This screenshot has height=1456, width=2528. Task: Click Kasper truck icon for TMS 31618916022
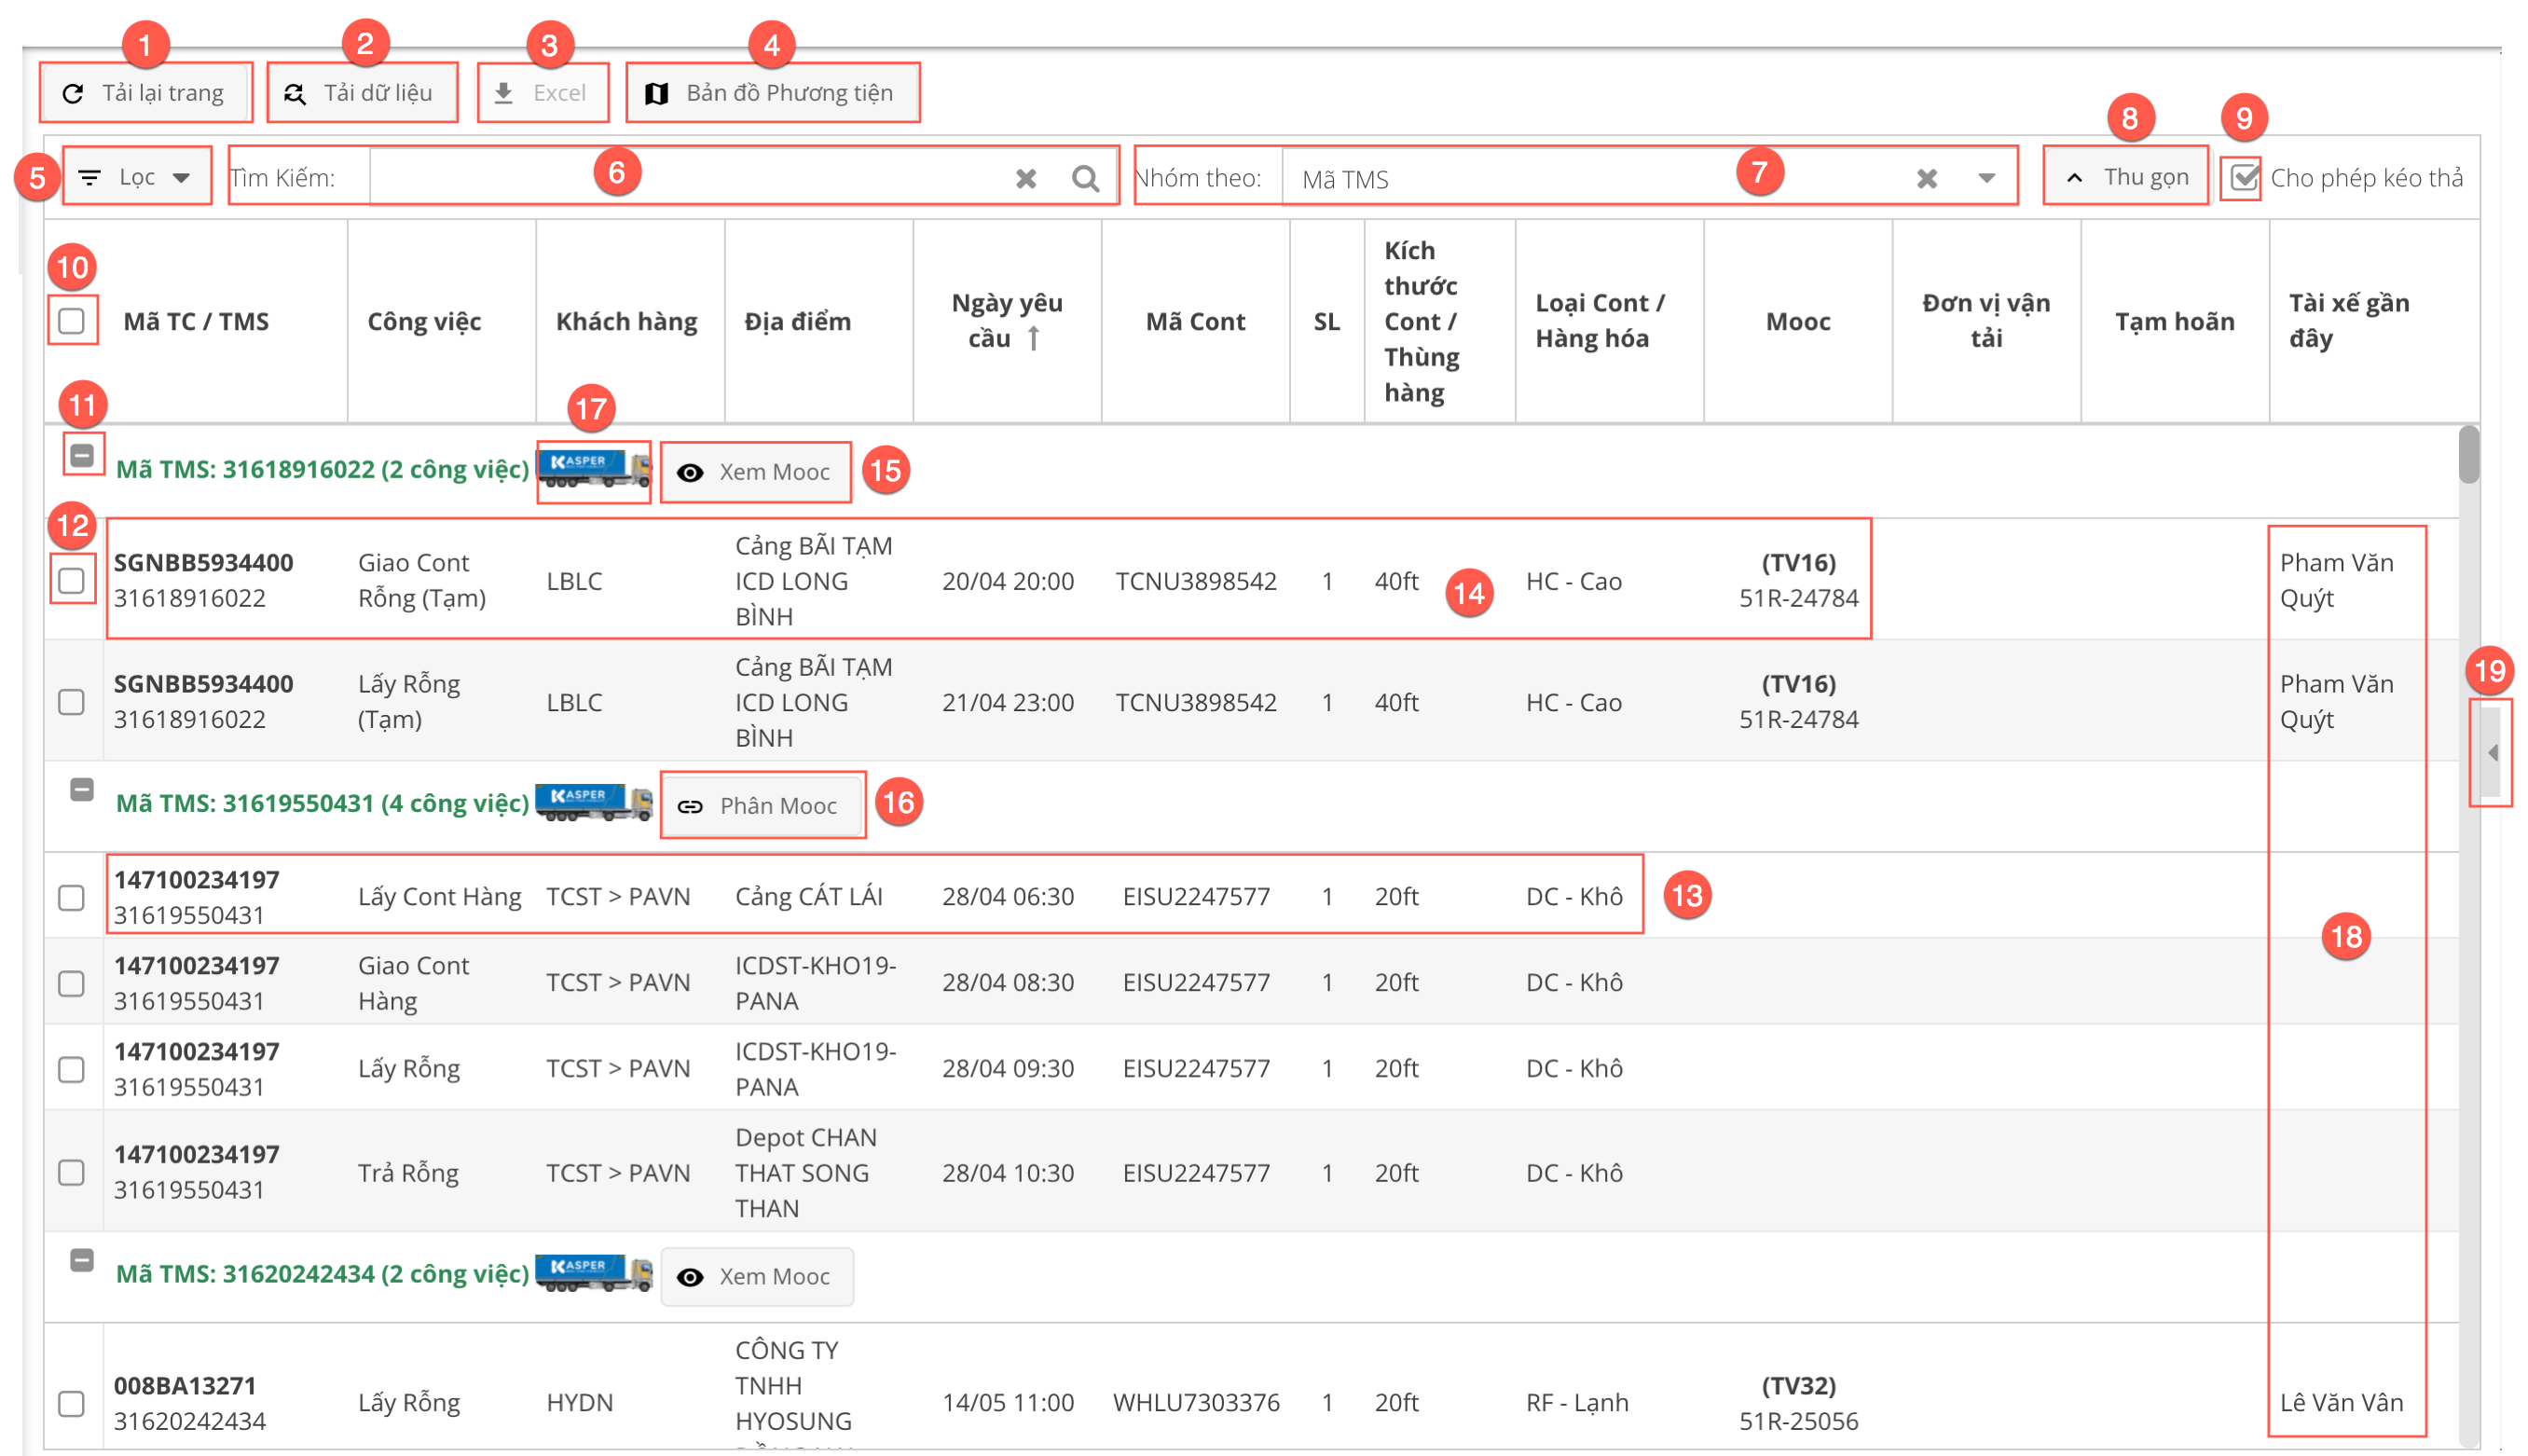click(594, 468)
